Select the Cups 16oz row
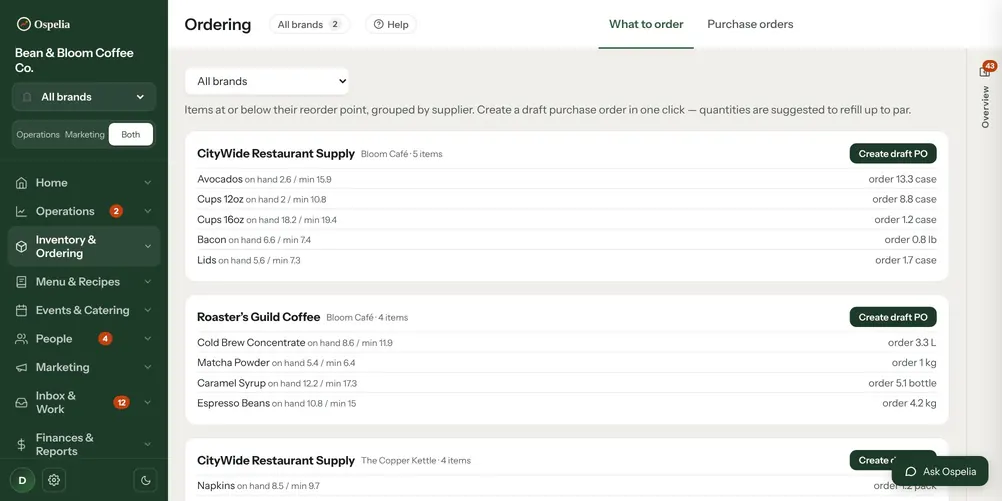1002x501 pixels. tap(567, 220)
